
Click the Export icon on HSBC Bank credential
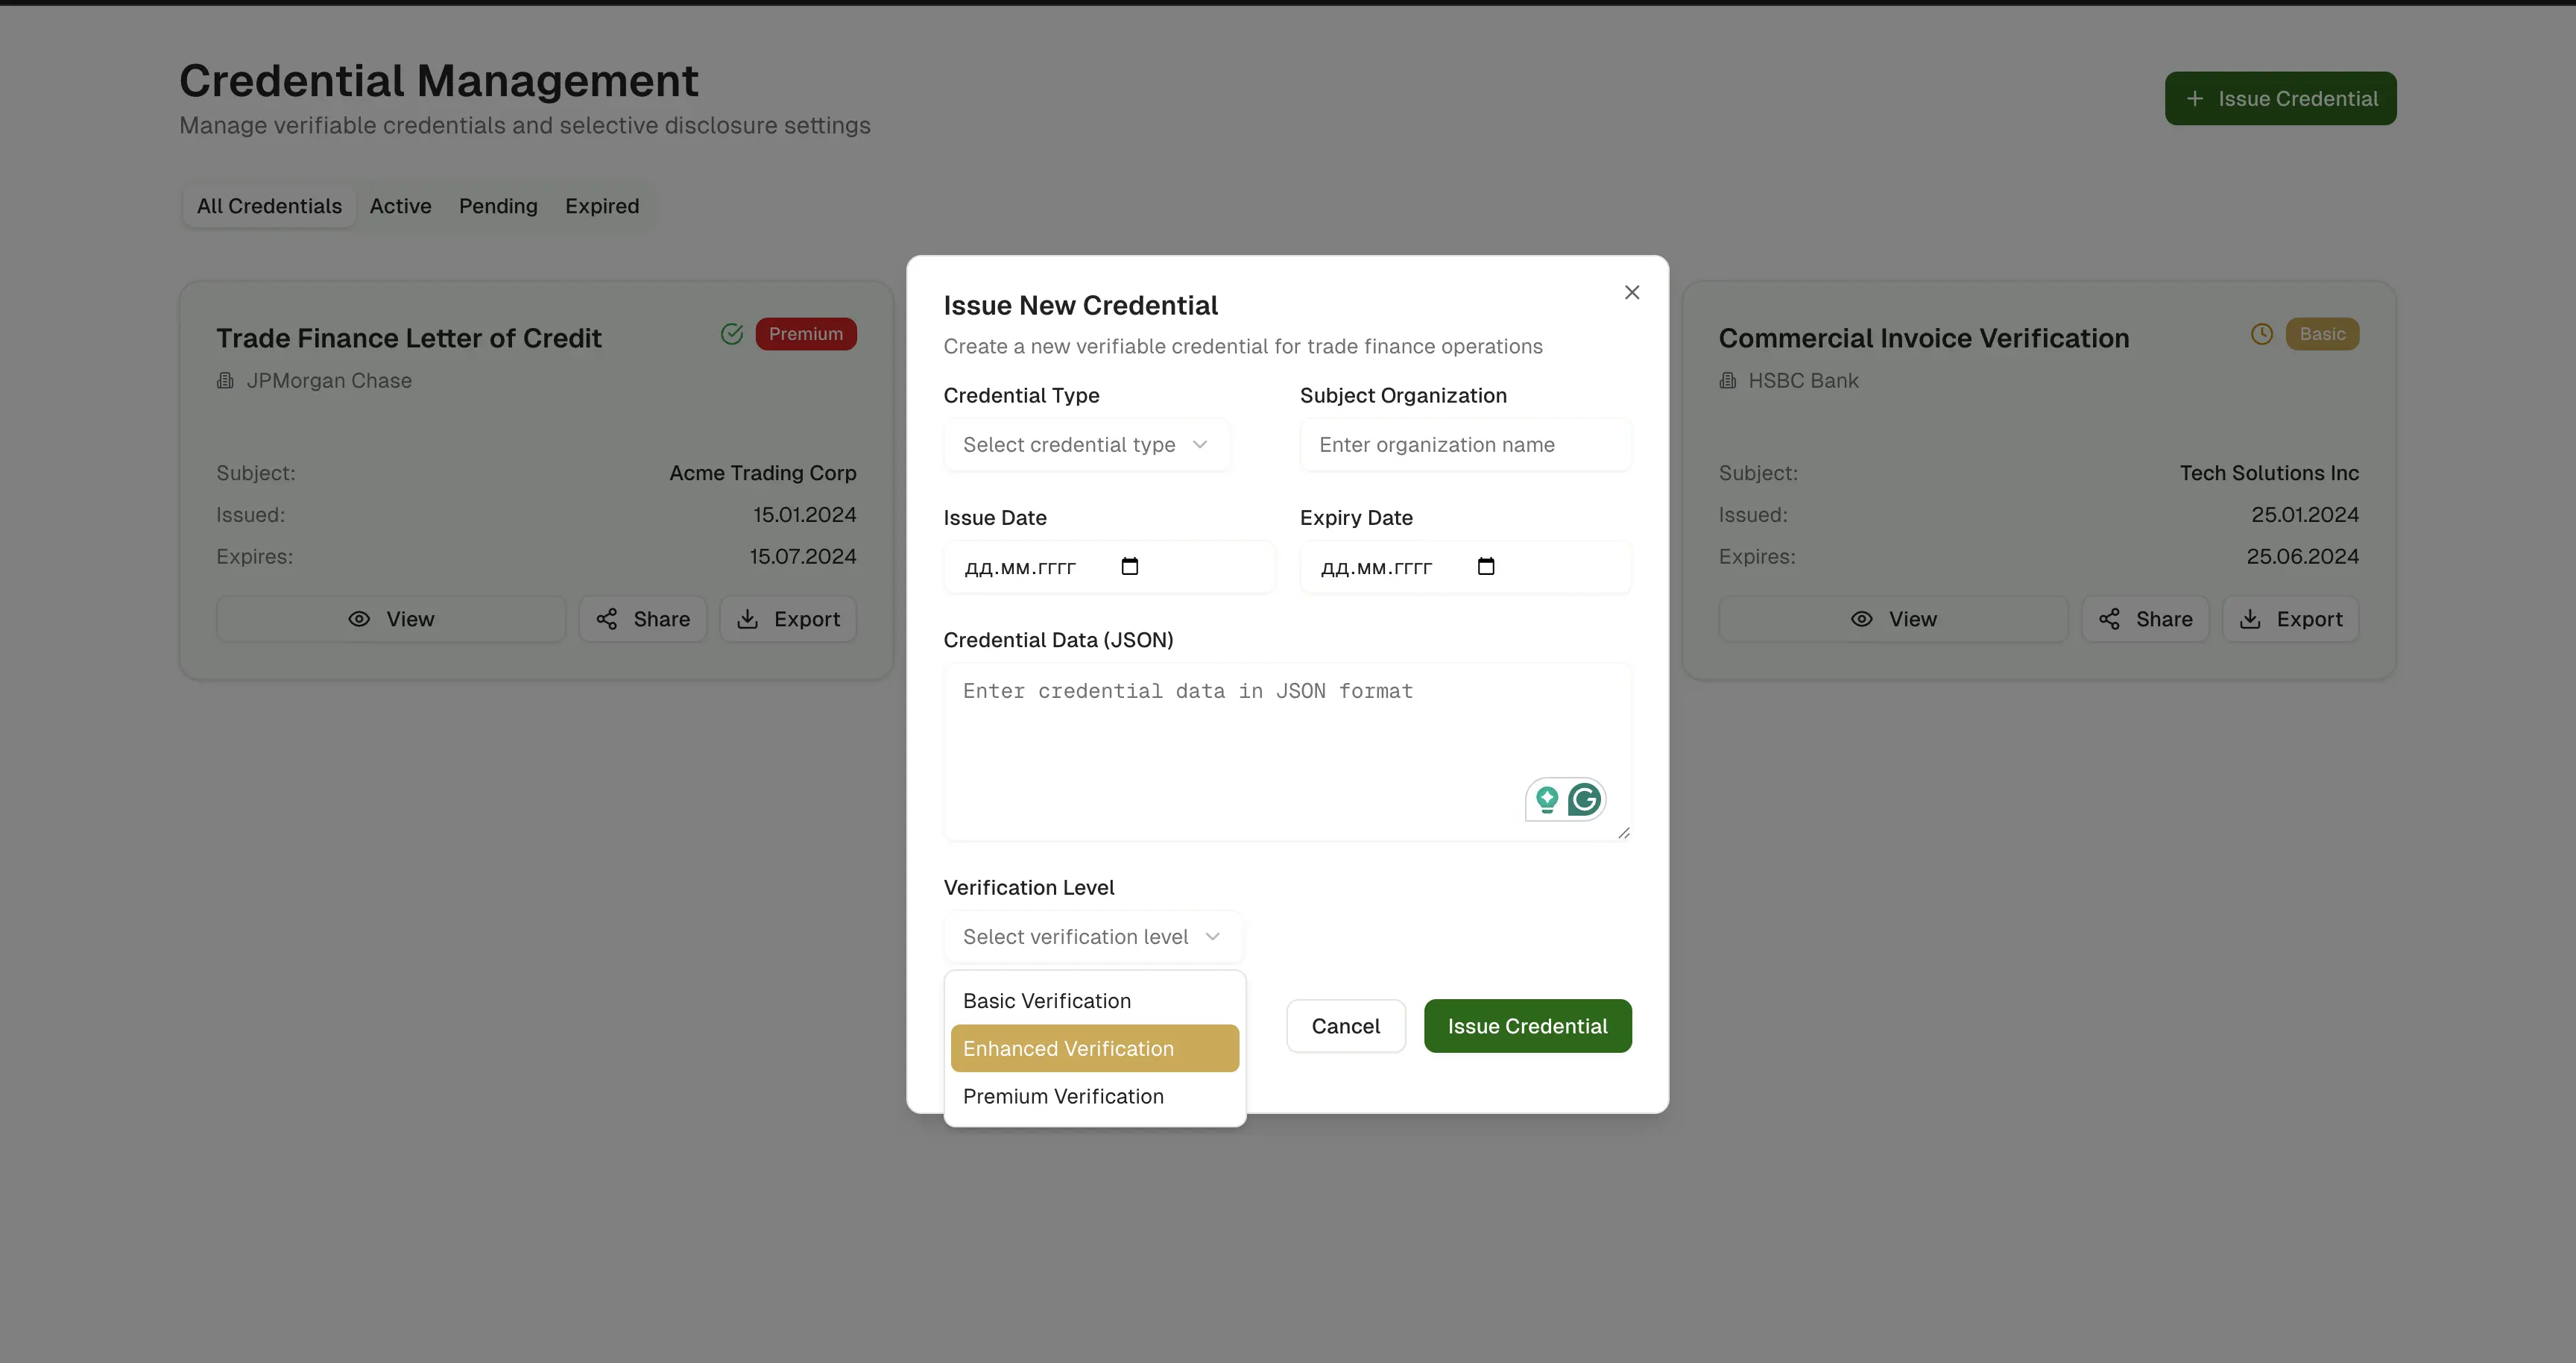2251,619
